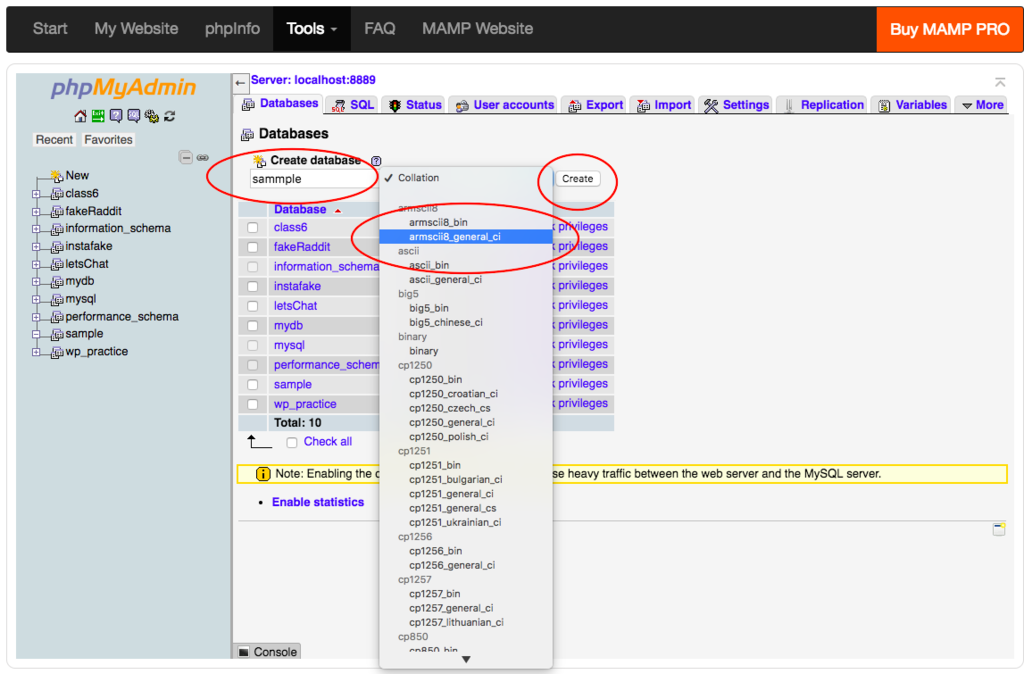Open the User accounts tab
Screen dimensions: 1024x674
[505, 105]
